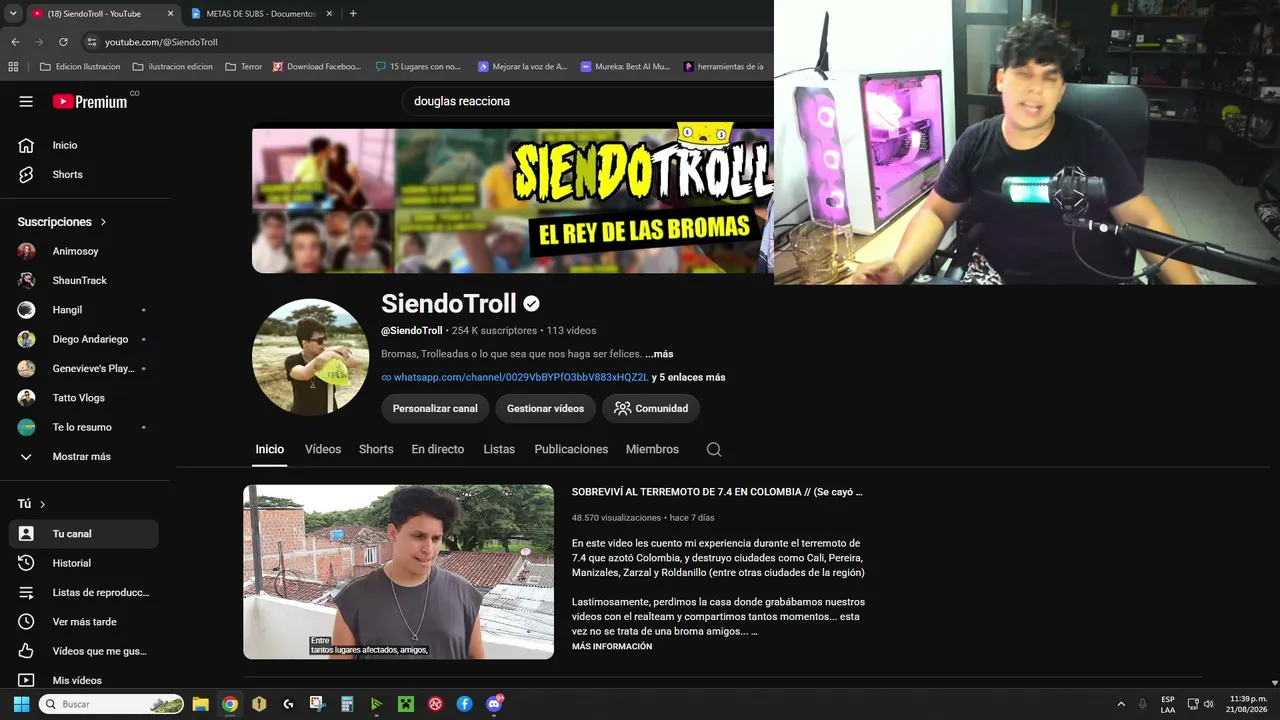Close the SiendoTroll YouTube tab

coord(170,14)
